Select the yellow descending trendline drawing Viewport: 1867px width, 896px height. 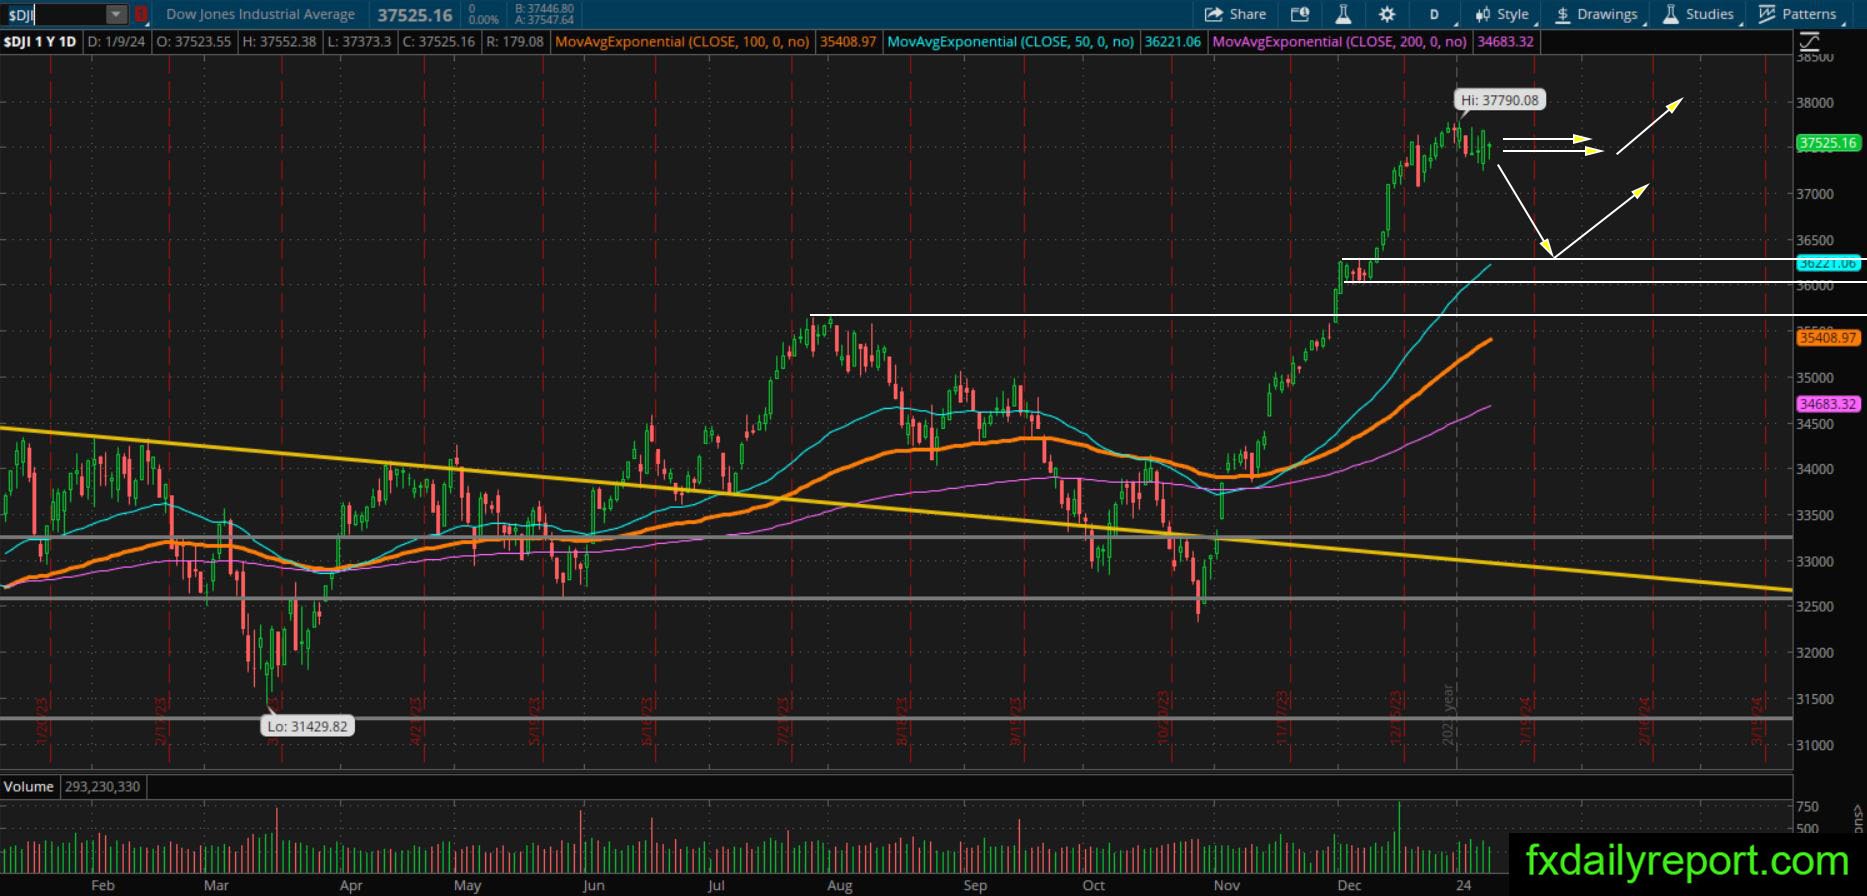click(897, 509)
